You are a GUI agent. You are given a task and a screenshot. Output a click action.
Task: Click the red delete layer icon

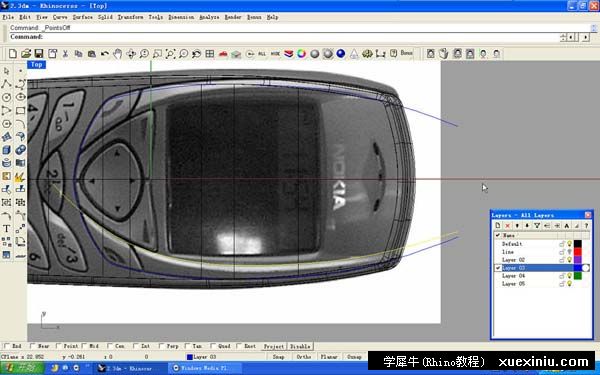tap(507, 226)
